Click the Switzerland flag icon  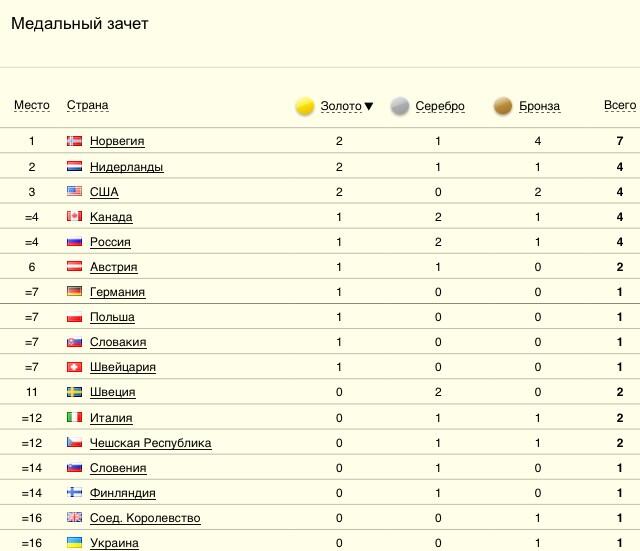tap(74, 367)
